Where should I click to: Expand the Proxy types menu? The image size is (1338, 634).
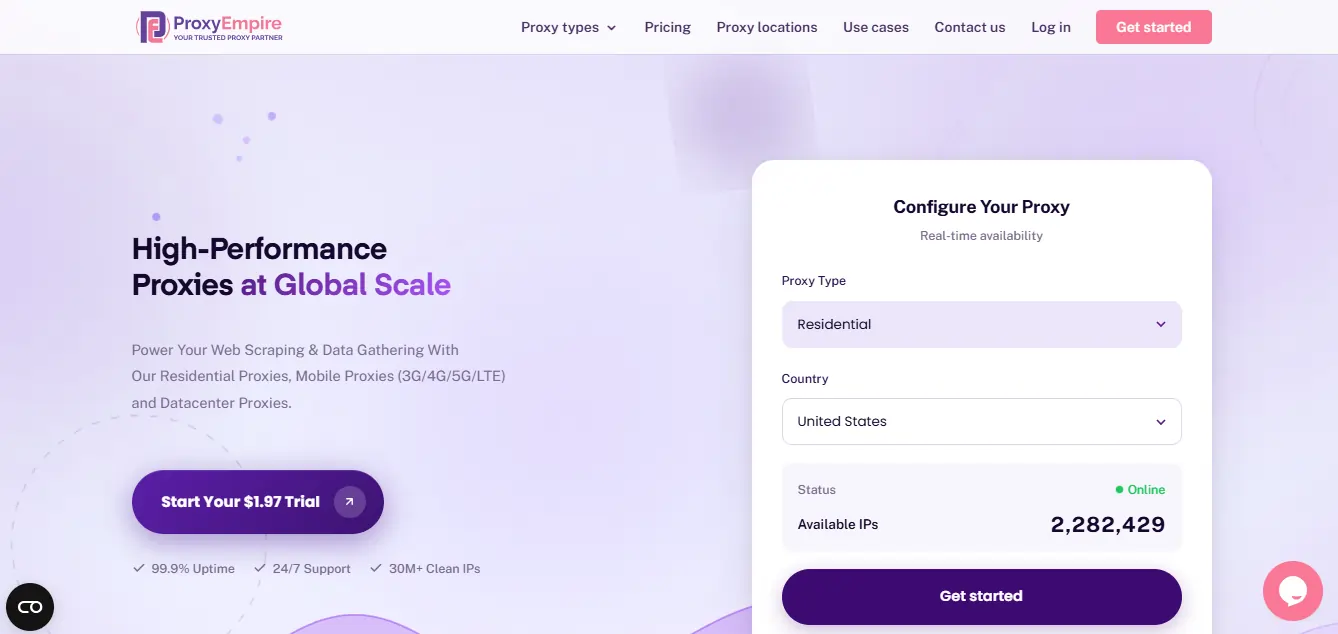click(x=568, y=27)
